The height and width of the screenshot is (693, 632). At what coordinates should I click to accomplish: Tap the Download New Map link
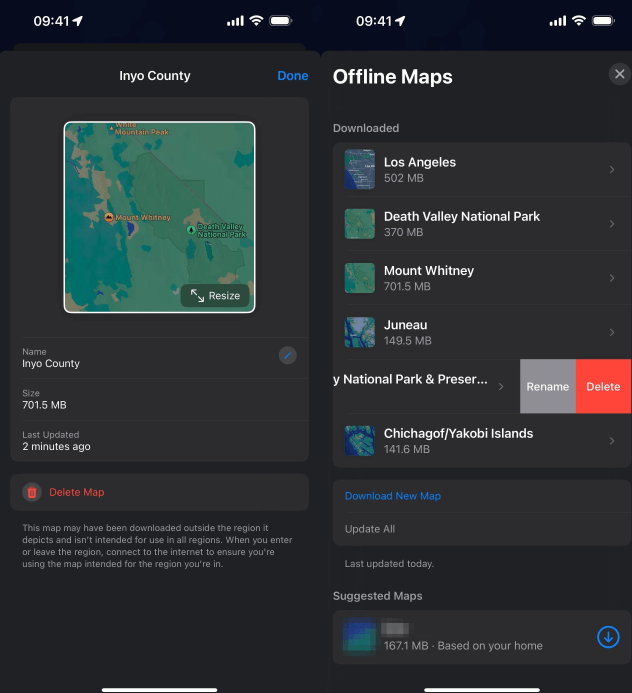(393, 496)
